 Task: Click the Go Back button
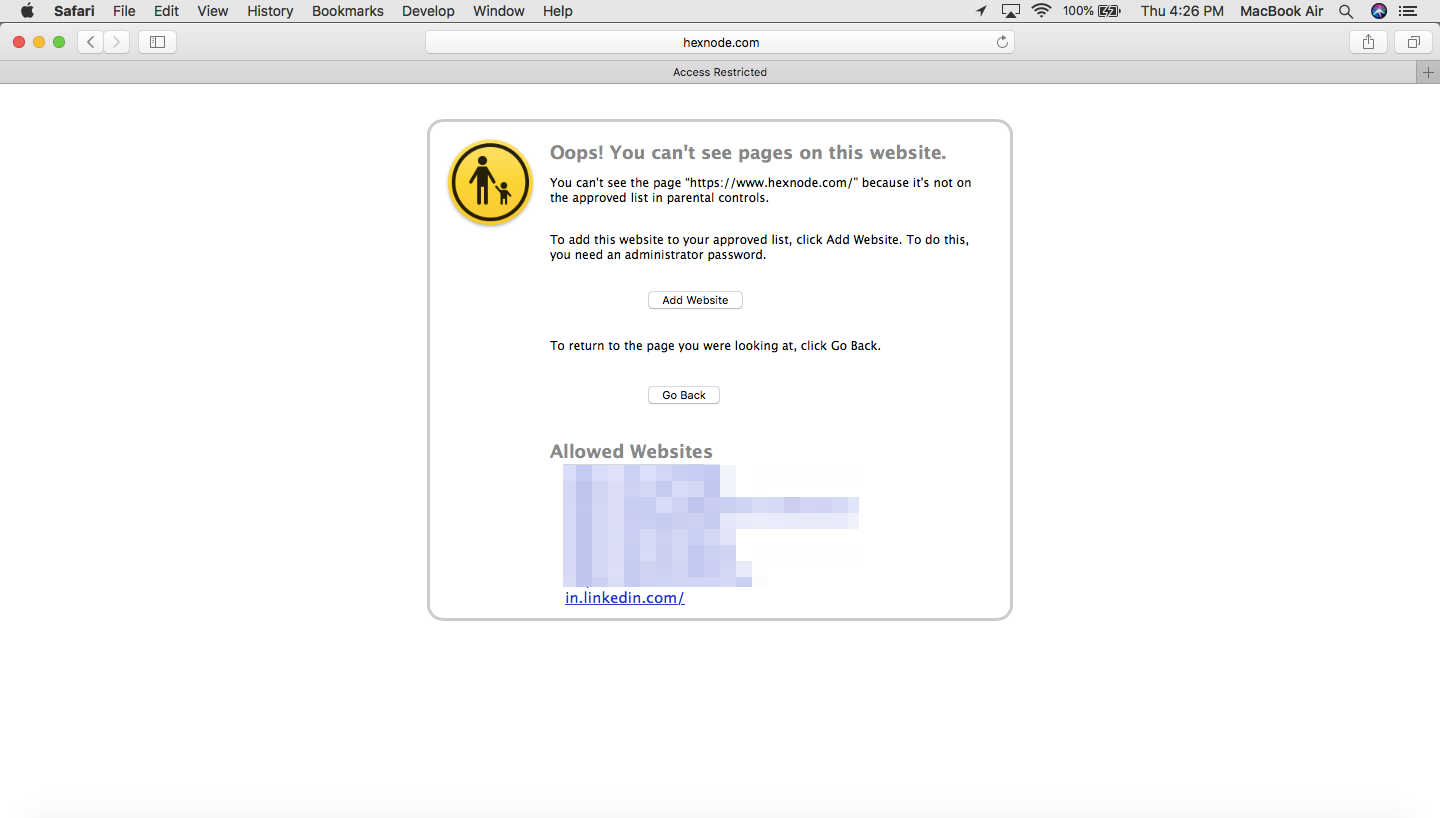point(684,395)
